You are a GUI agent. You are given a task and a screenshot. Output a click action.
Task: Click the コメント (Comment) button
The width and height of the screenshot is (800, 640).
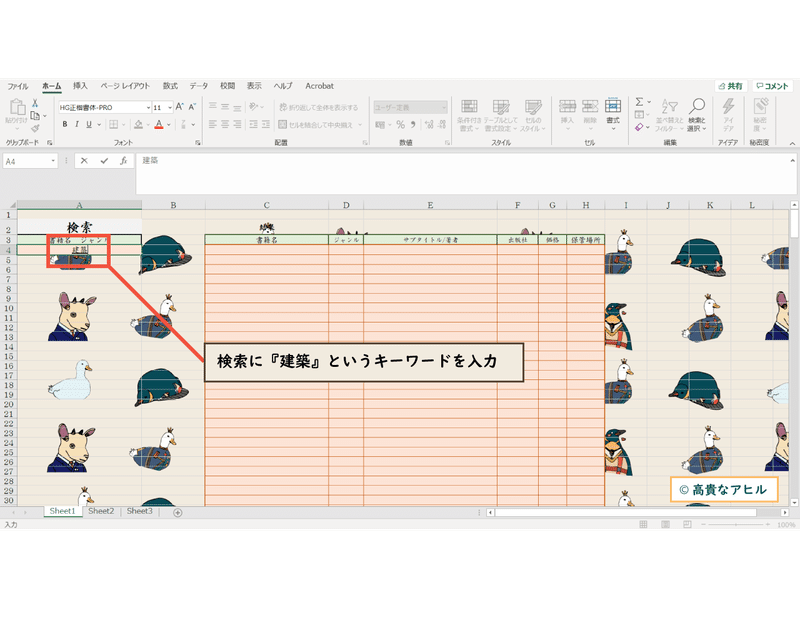pyautogui.click(x=772, y=87)
